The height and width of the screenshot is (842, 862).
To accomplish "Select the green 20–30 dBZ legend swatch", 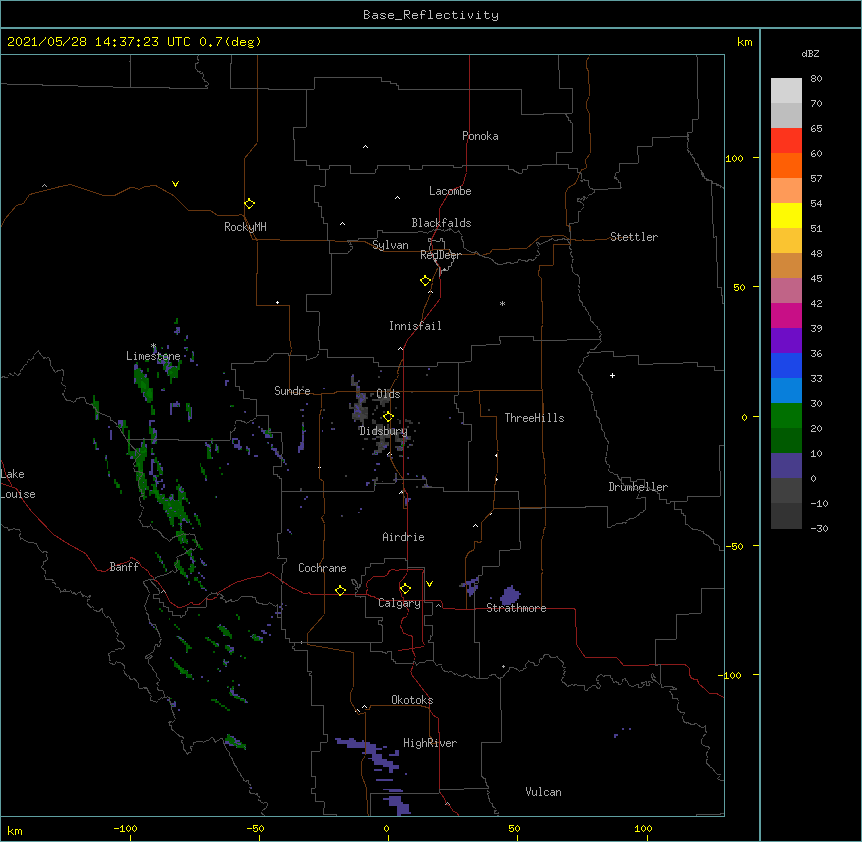I will (x=786, y=416).
